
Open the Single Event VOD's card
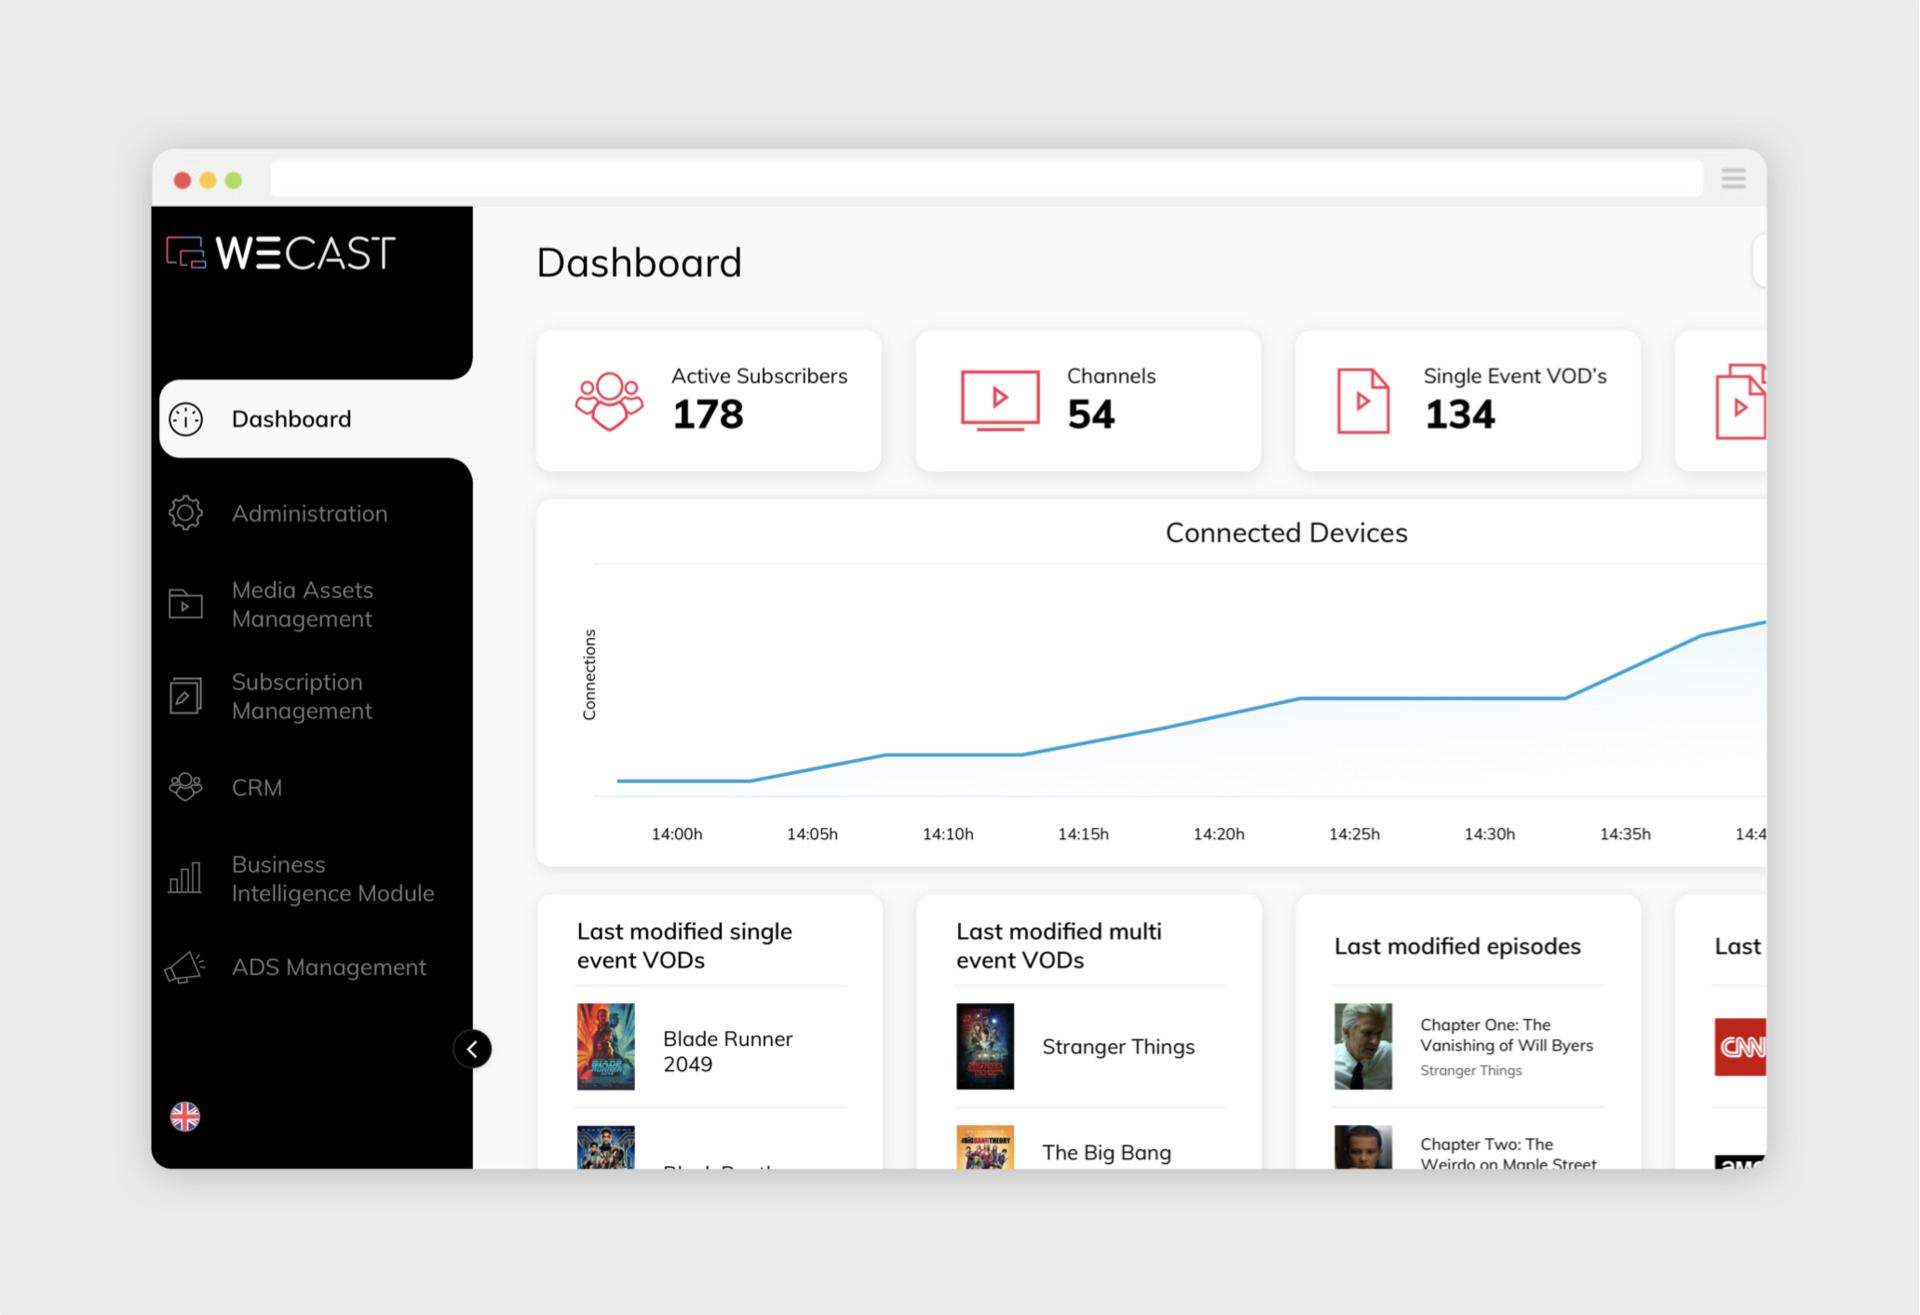click(x=1467, y=401)
